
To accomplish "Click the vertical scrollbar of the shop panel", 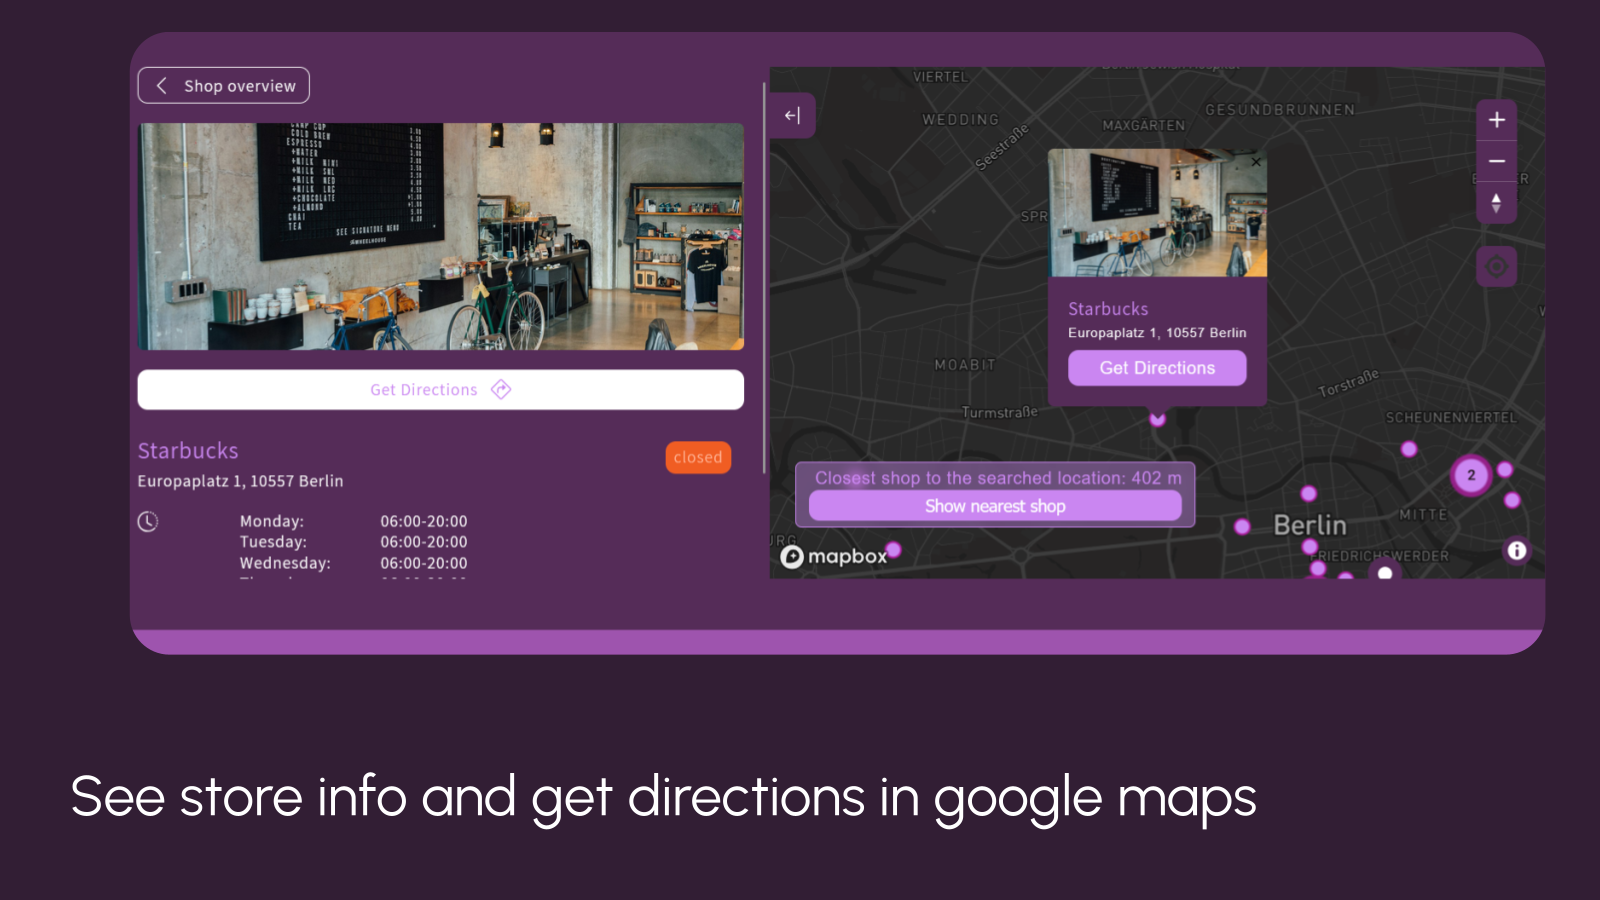I will [764, 278].
